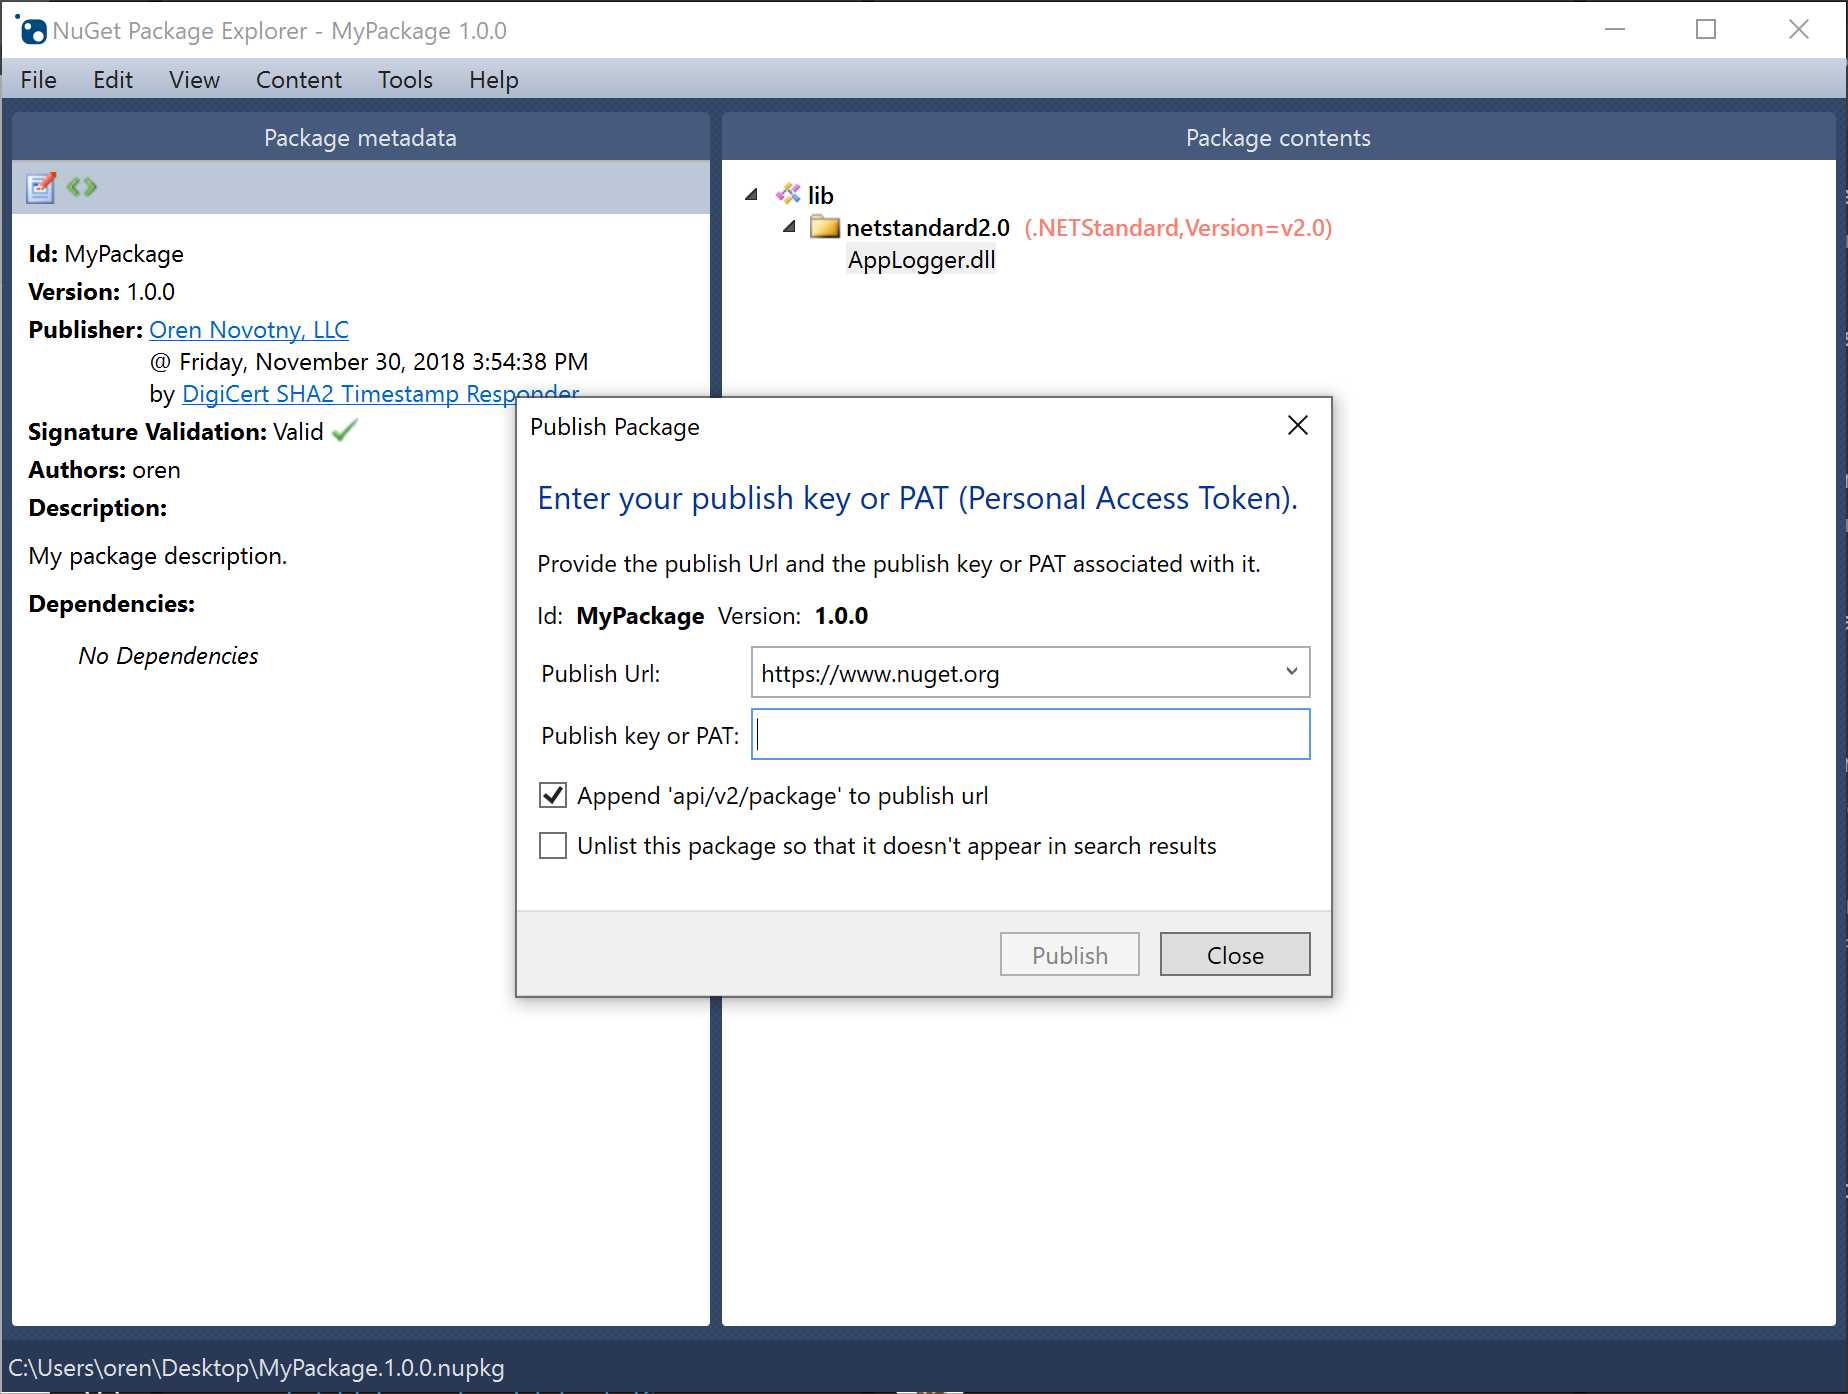Click 'My package description.' text
1848x1394 pixels.
(x=158, y=556)
